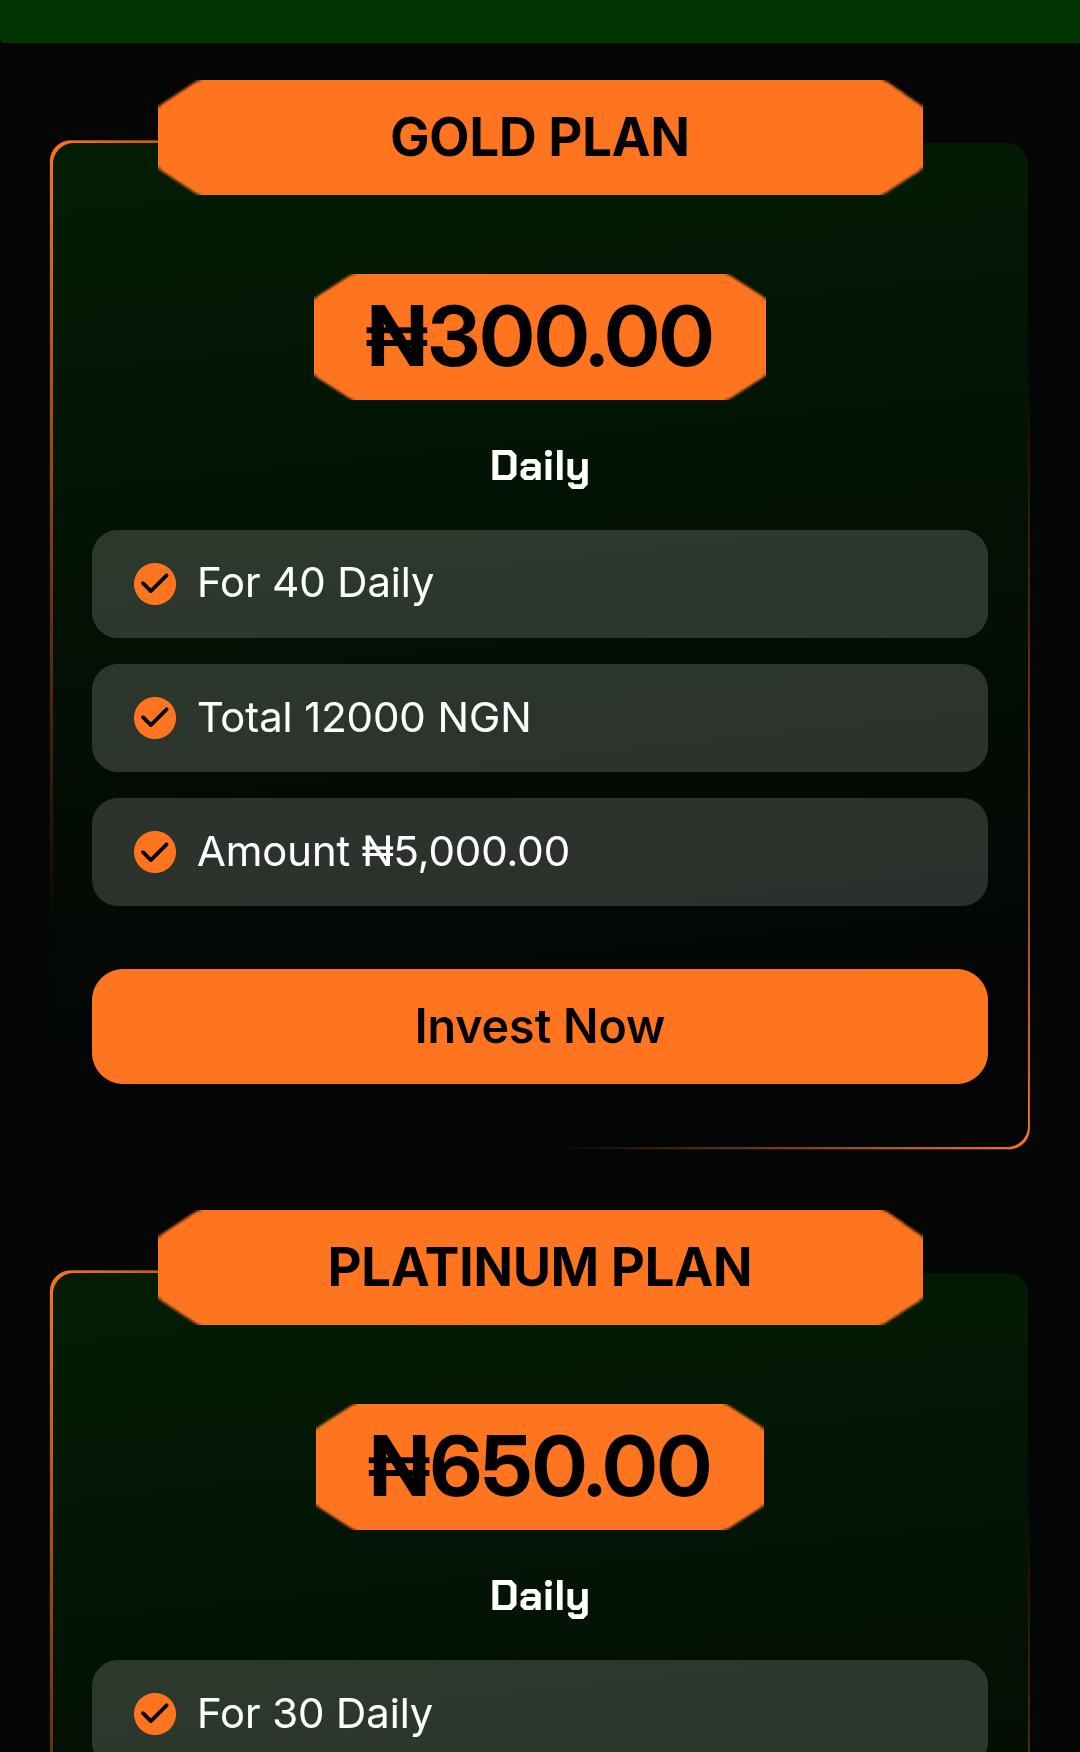Click the checkmark icon beside For 40 Daily
Image resolution: width=1080 pixels, height=1752 pixels.
click(155, 584)
